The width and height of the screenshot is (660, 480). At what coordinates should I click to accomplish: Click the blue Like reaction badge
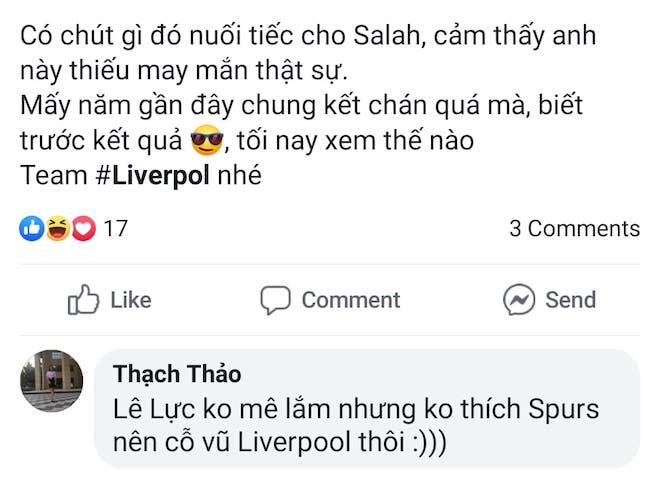click(32, 228)
